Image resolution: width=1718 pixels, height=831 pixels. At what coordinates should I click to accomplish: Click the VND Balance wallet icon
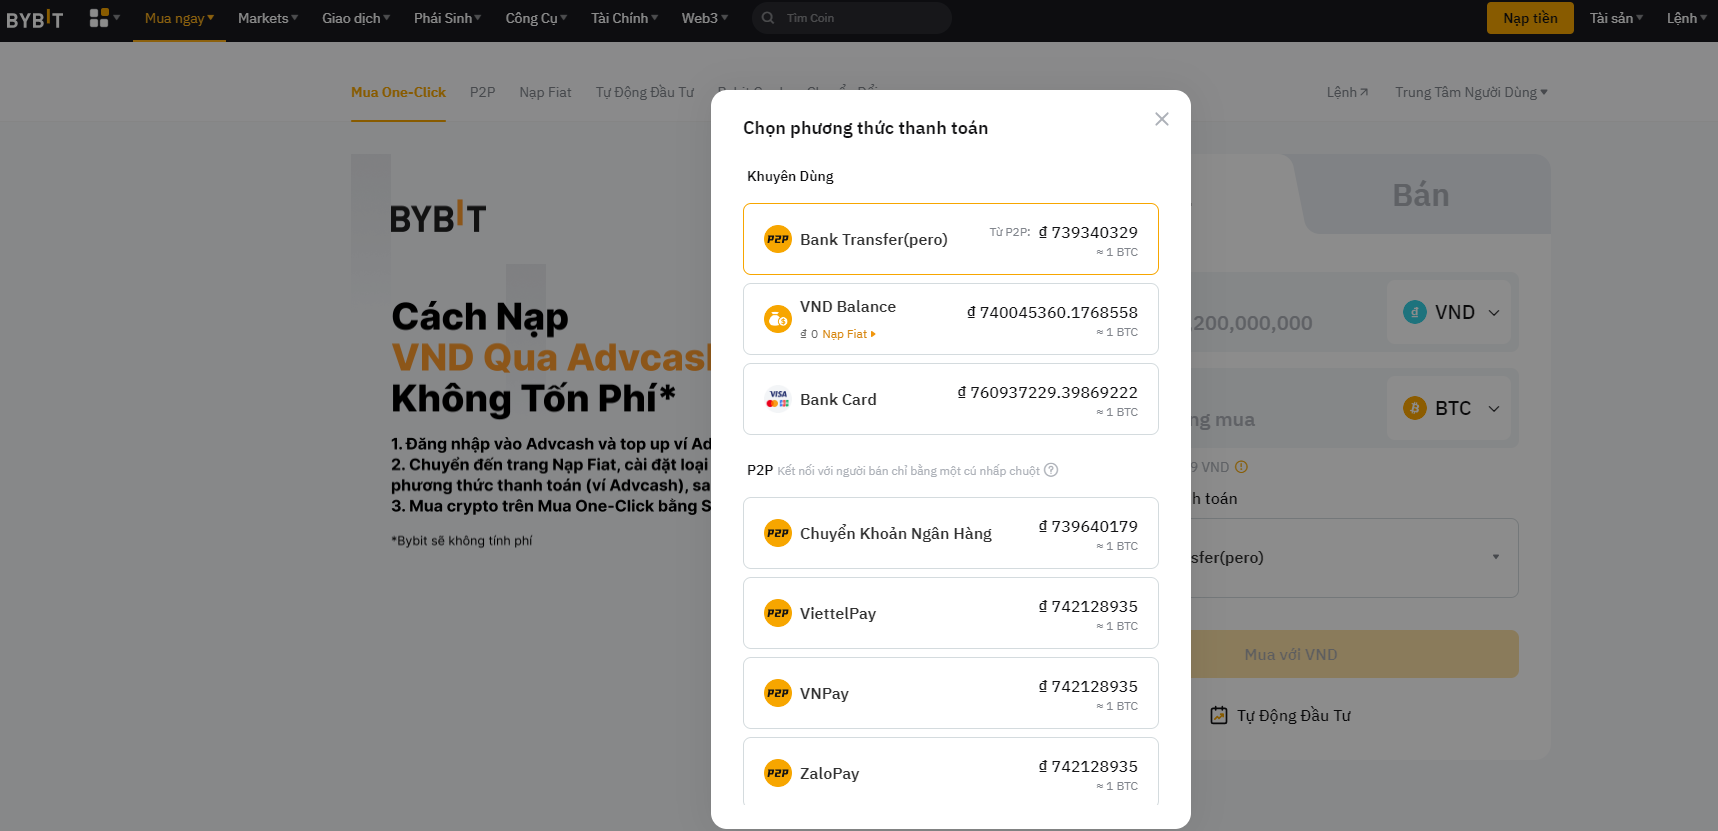coord(778,319)
